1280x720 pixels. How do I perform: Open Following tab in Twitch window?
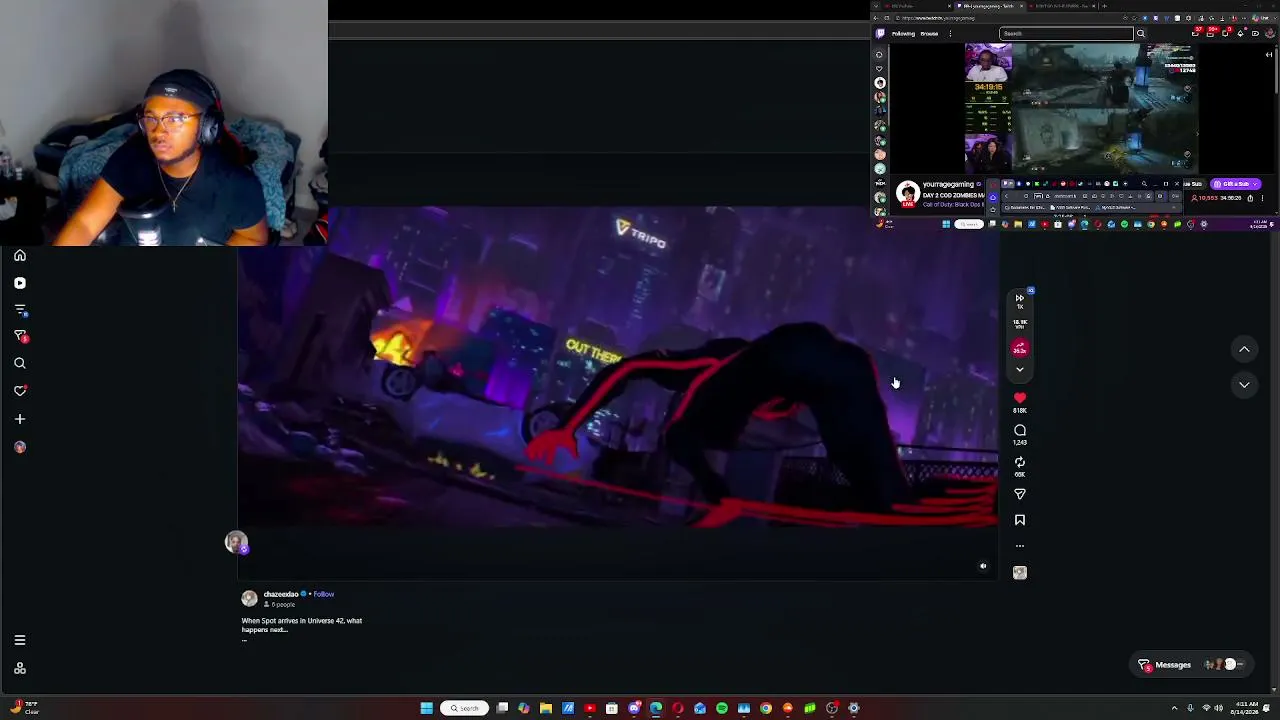[x=903, y=33]
